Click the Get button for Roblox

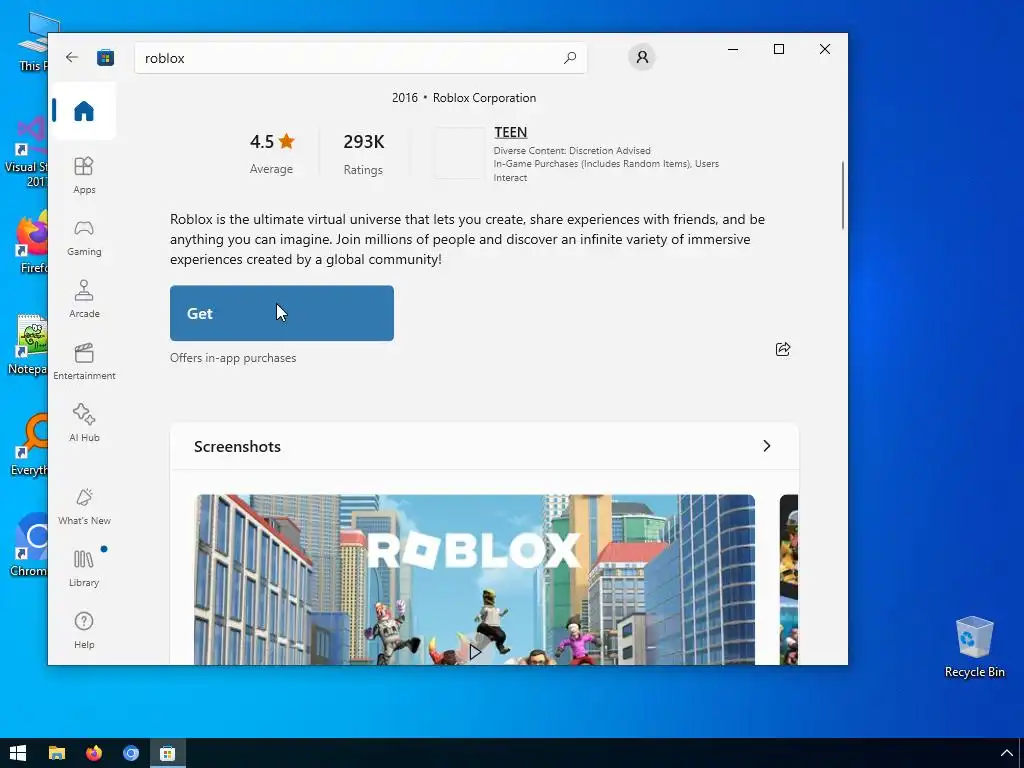(281, 313)
